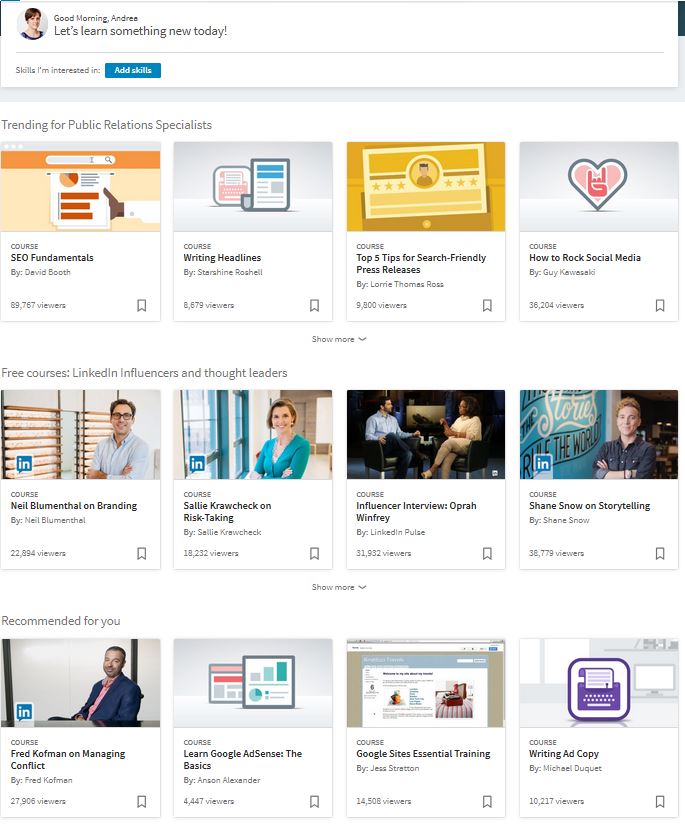
Task: Open the Google Sites course thumbnail
Action: [x=426, y=683]
